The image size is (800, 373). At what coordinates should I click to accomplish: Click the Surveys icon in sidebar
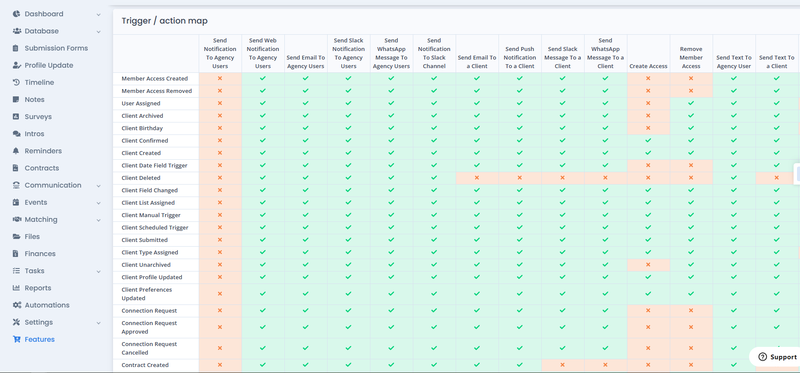pyautogui.click(x=16, y=116)
